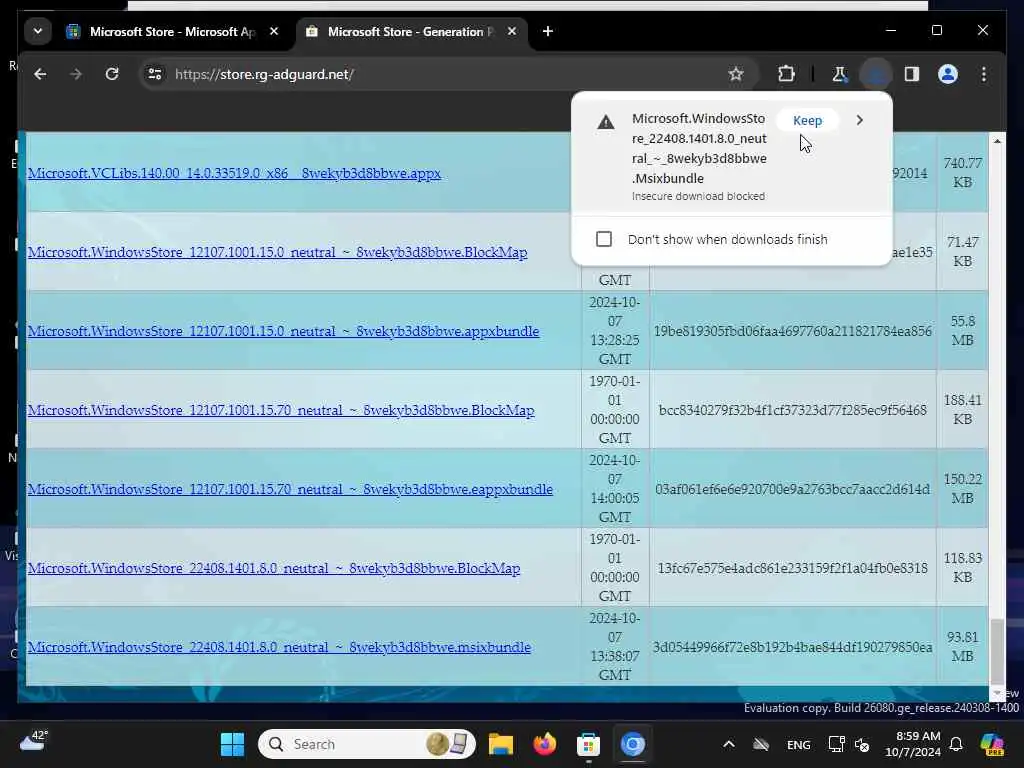Open the clock showing 8:59 AM
Image resolution: width=1024 pixels, height=768 pixels.
(x=912, y=744)
